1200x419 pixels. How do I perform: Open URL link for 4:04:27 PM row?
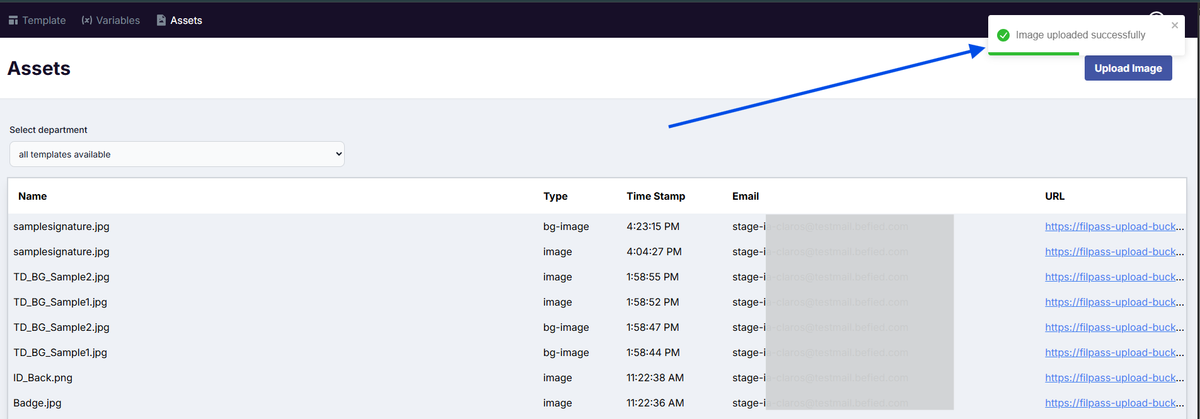click(1115, 252)
